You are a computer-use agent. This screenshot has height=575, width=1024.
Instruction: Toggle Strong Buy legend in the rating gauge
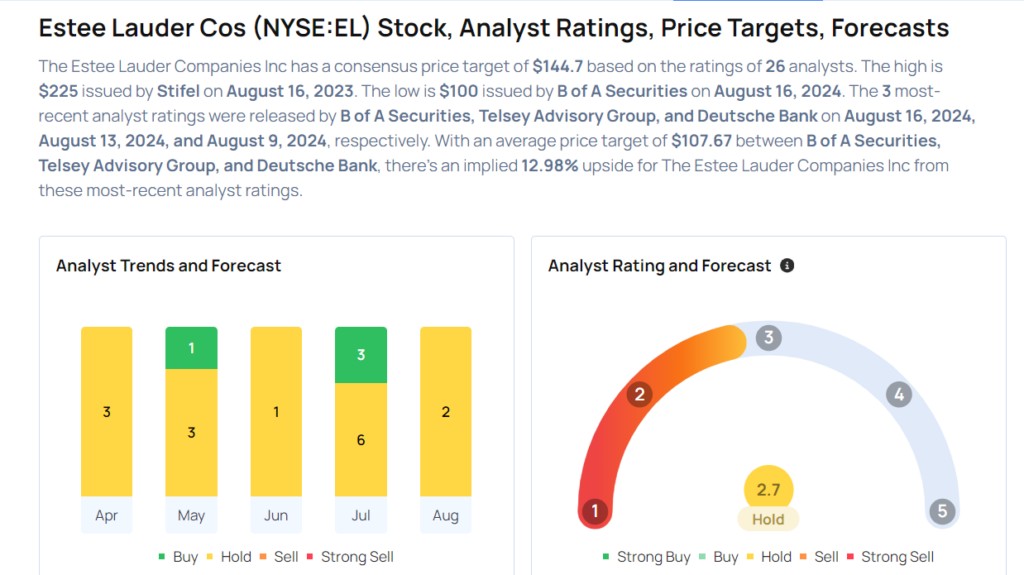click(x=646, y=557)
